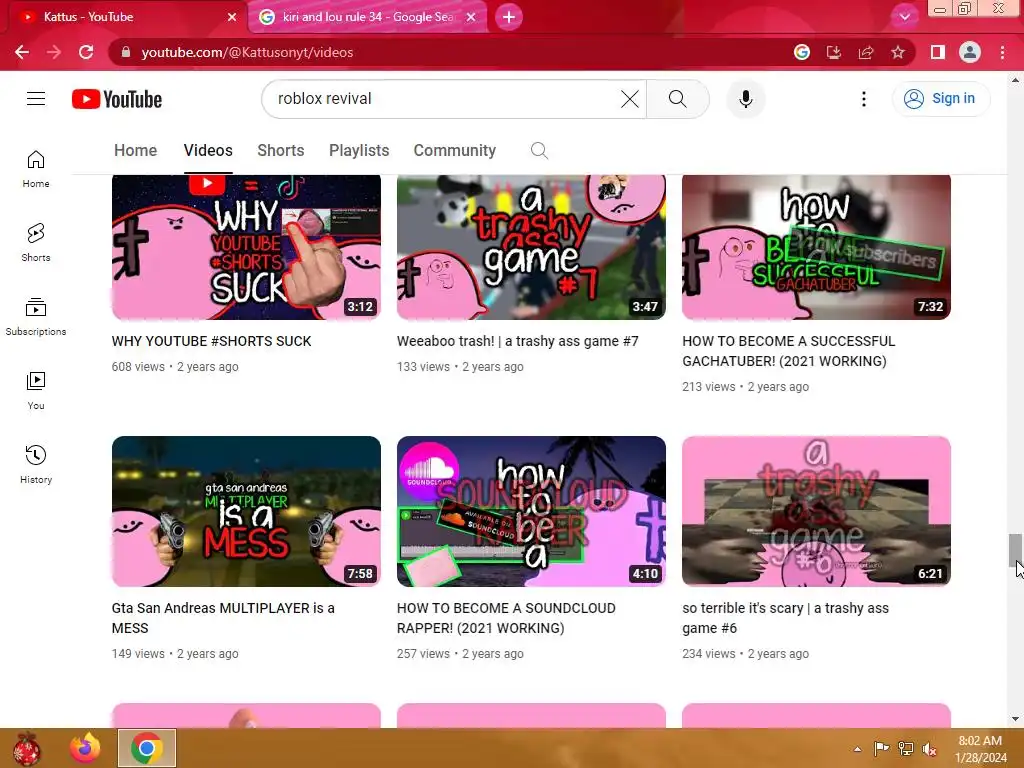Open the YouTube hamburger guide menu
The width and height of the screenshot is (1024, 768).
[x=36, y=99]
